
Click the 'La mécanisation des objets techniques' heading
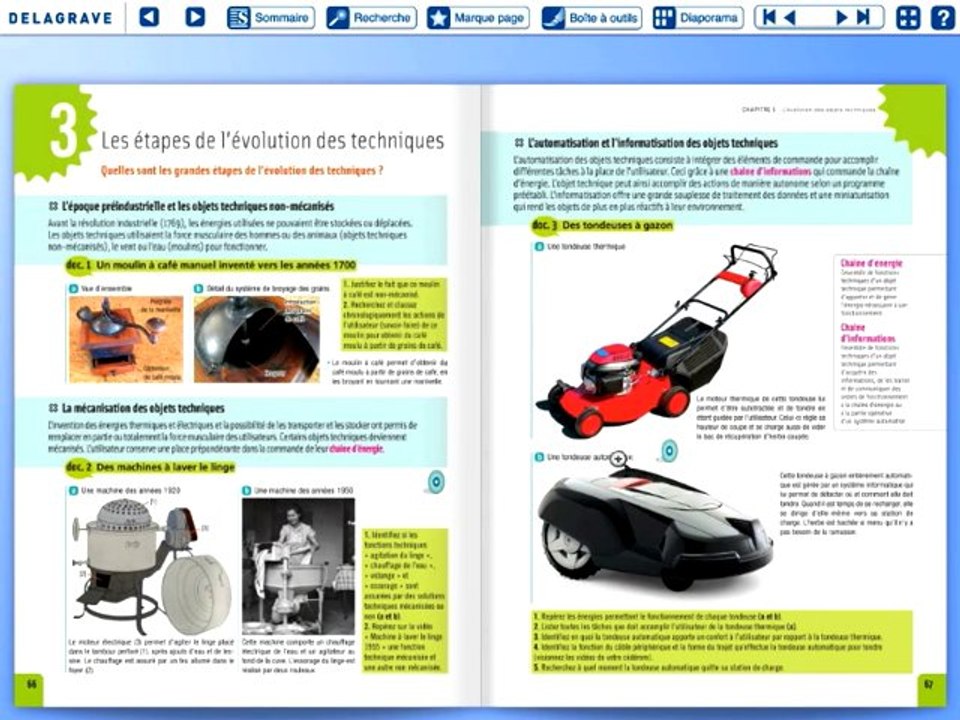[137, 408]
